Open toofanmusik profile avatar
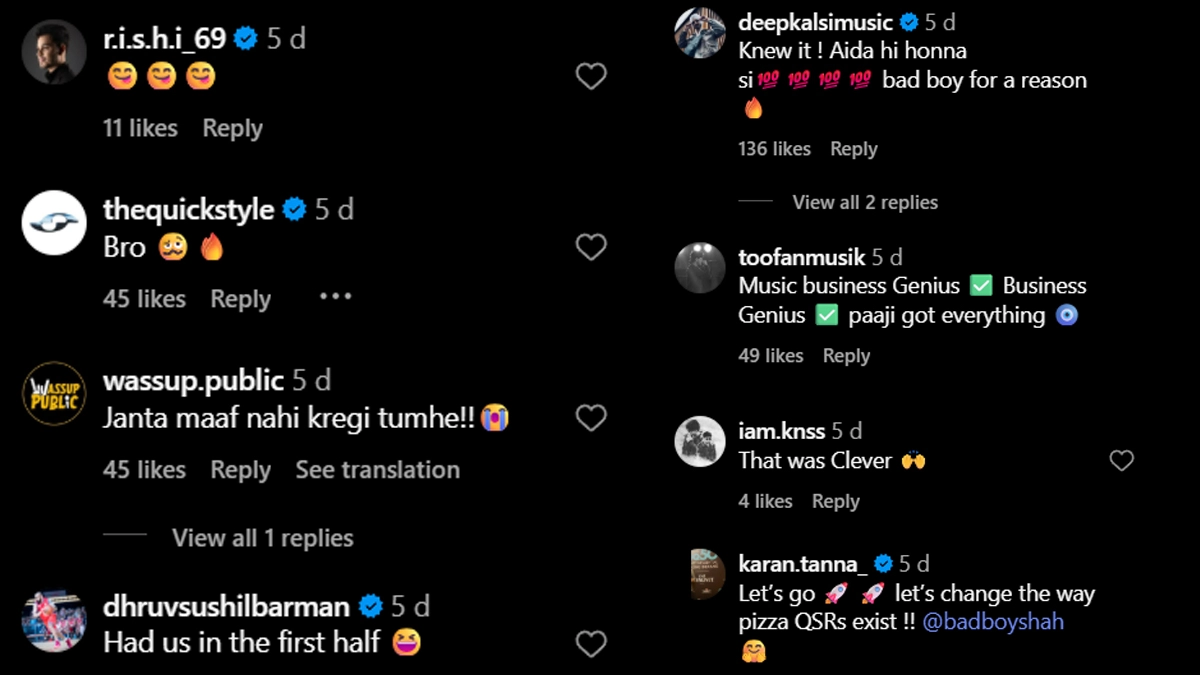The height and width of the screenshot is (675, 1200). (x=699, y=269)
